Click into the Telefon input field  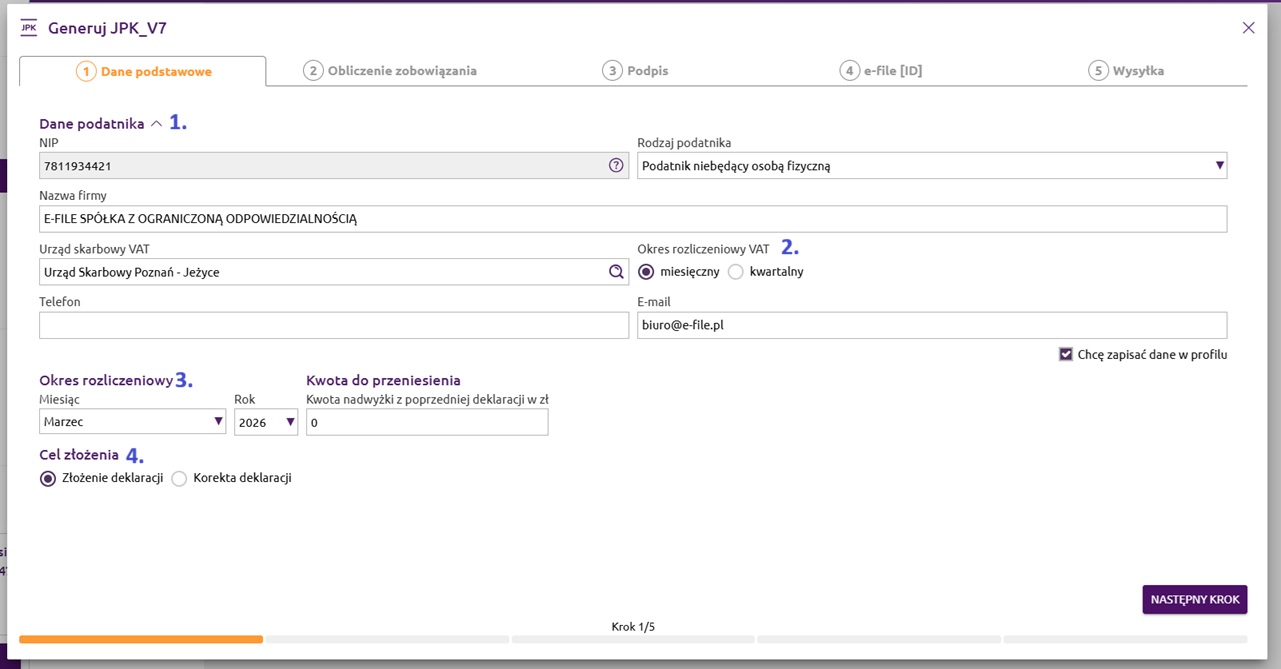[334, 326]
